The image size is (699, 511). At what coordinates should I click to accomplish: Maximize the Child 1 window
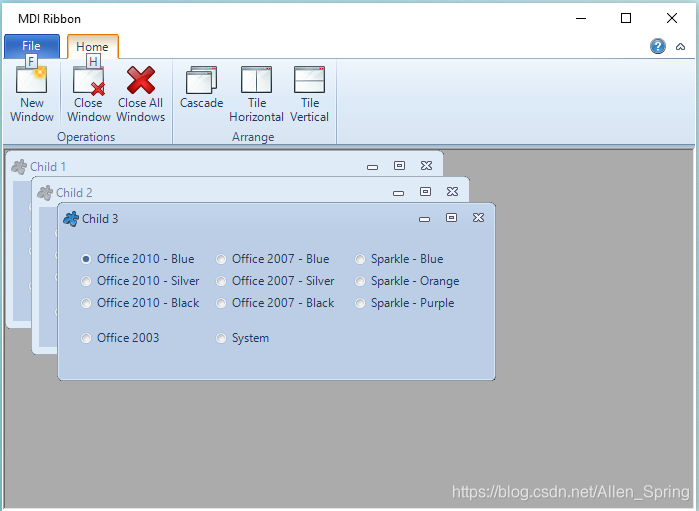[x=399, y=166]
